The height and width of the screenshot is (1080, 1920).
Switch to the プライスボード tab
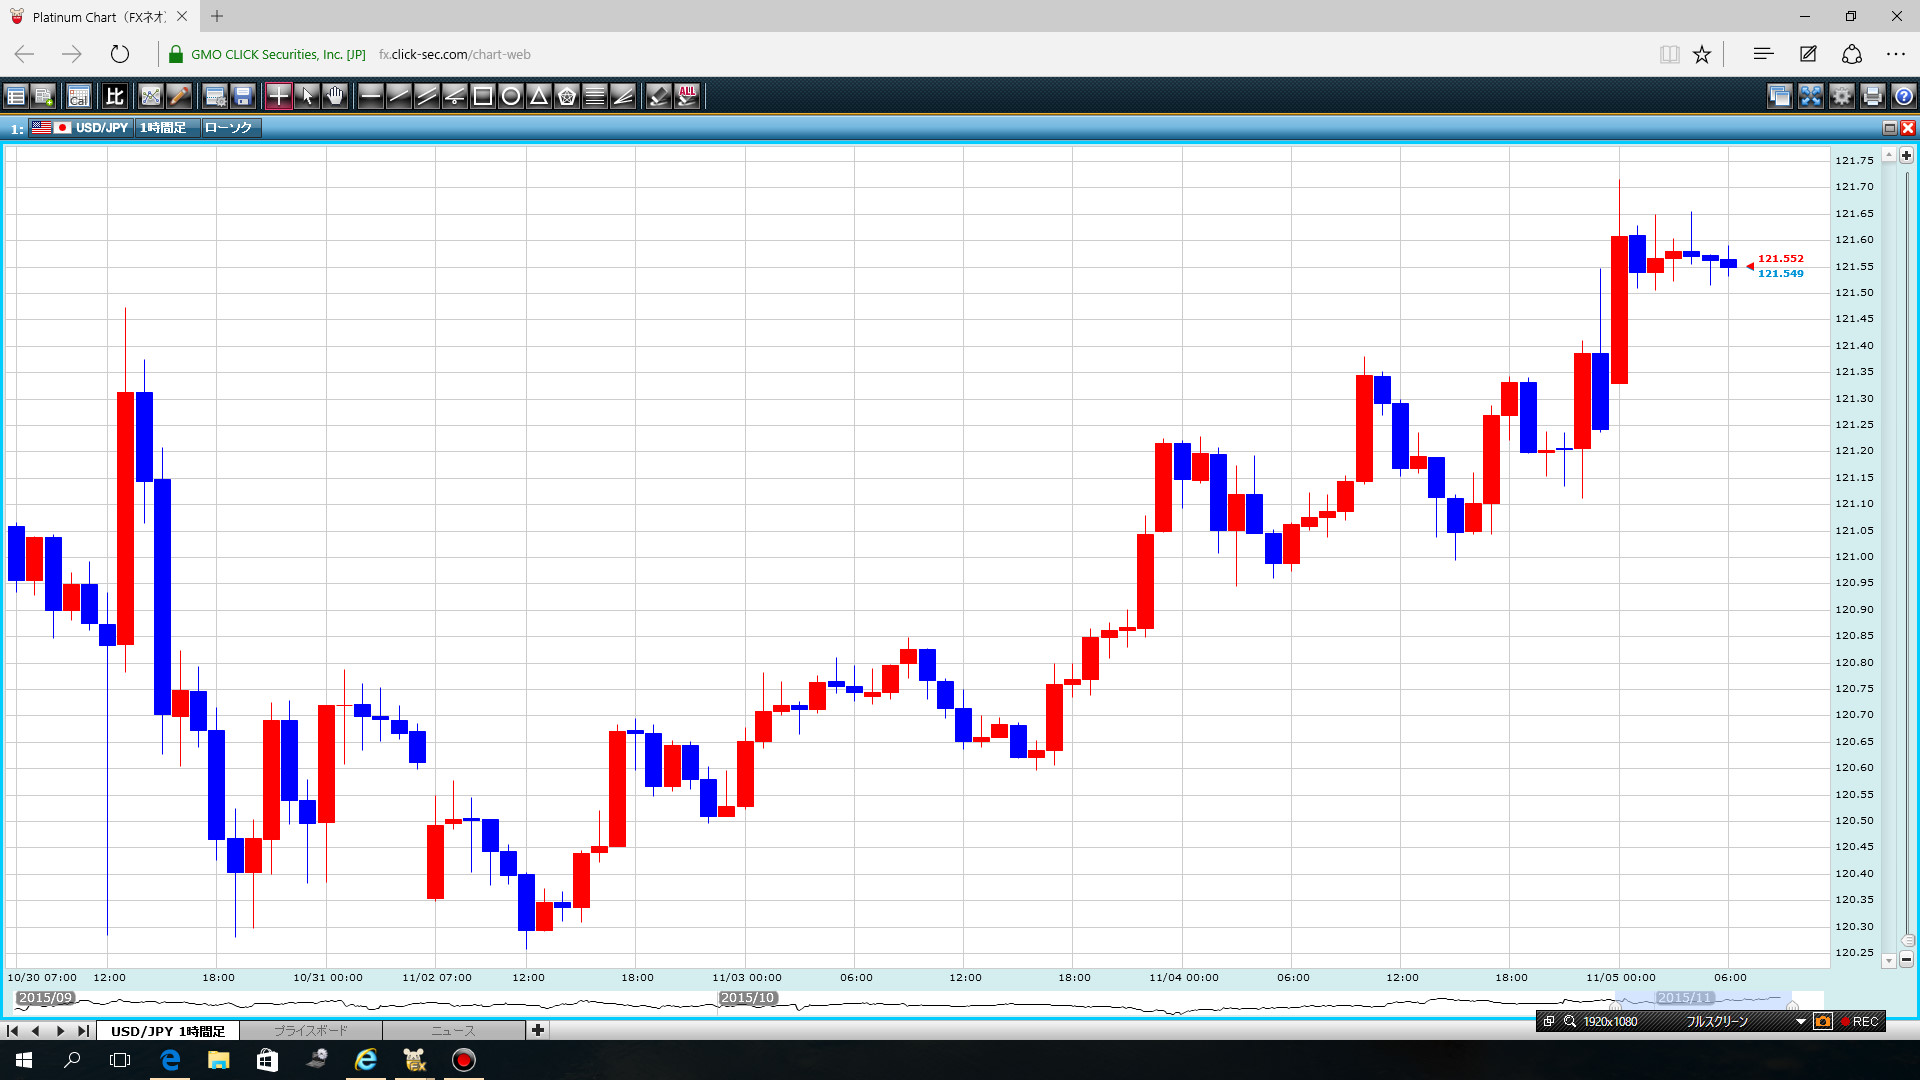coord(311,1030)
